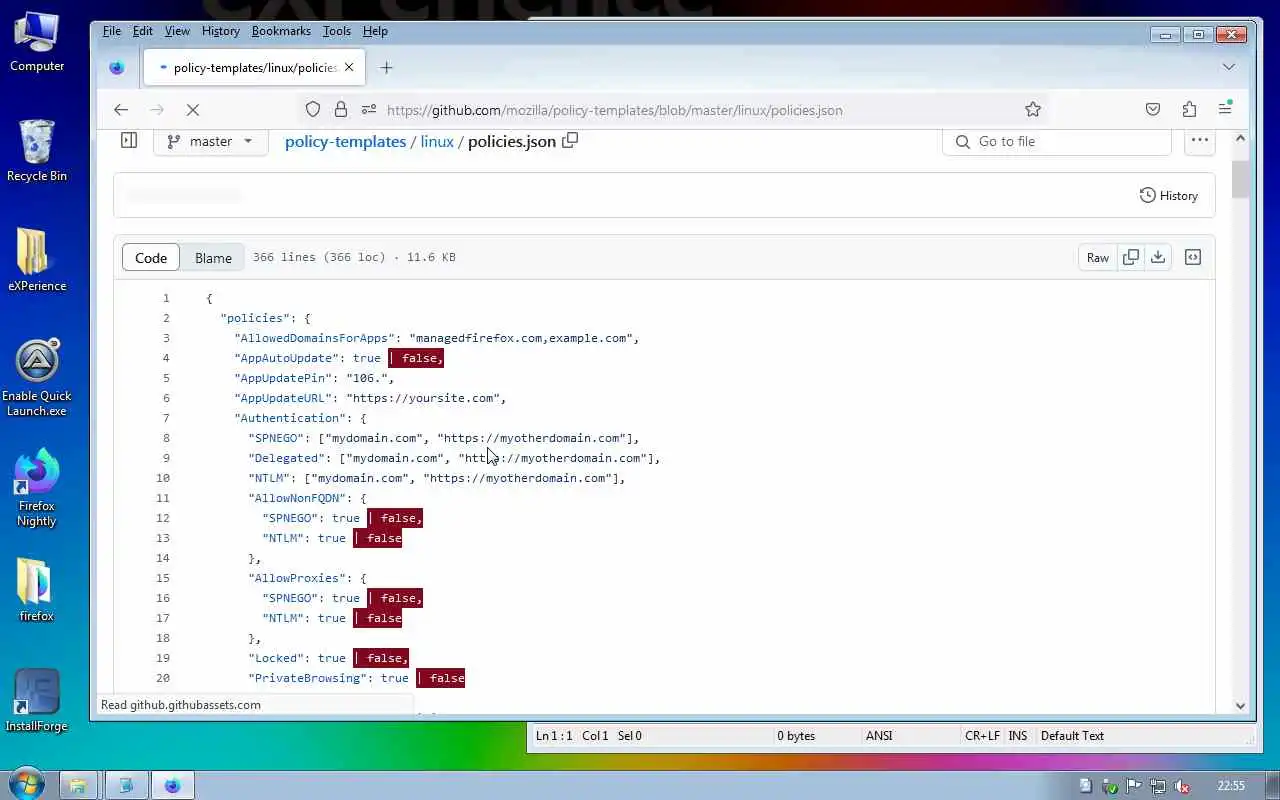Open a new tab with plus button
1280x800 pixels.
[x=386, y=68]
